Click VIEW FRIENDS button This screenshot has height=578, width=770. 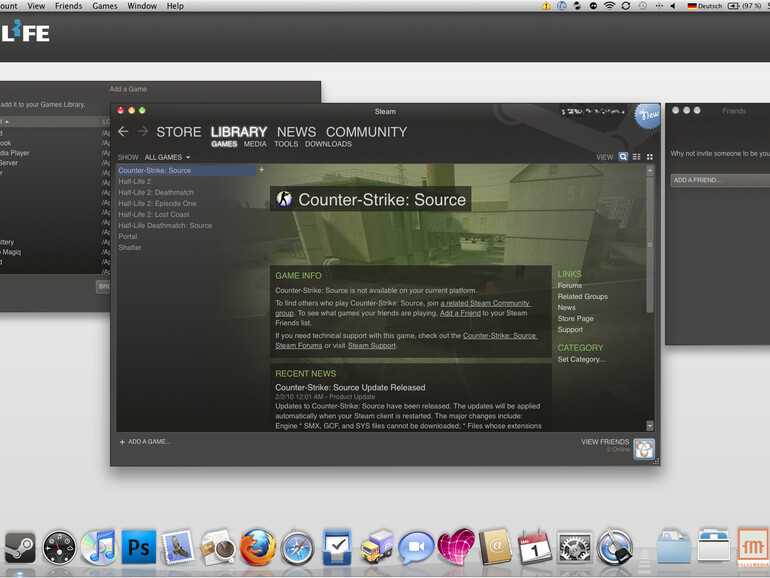coord(605,441)
